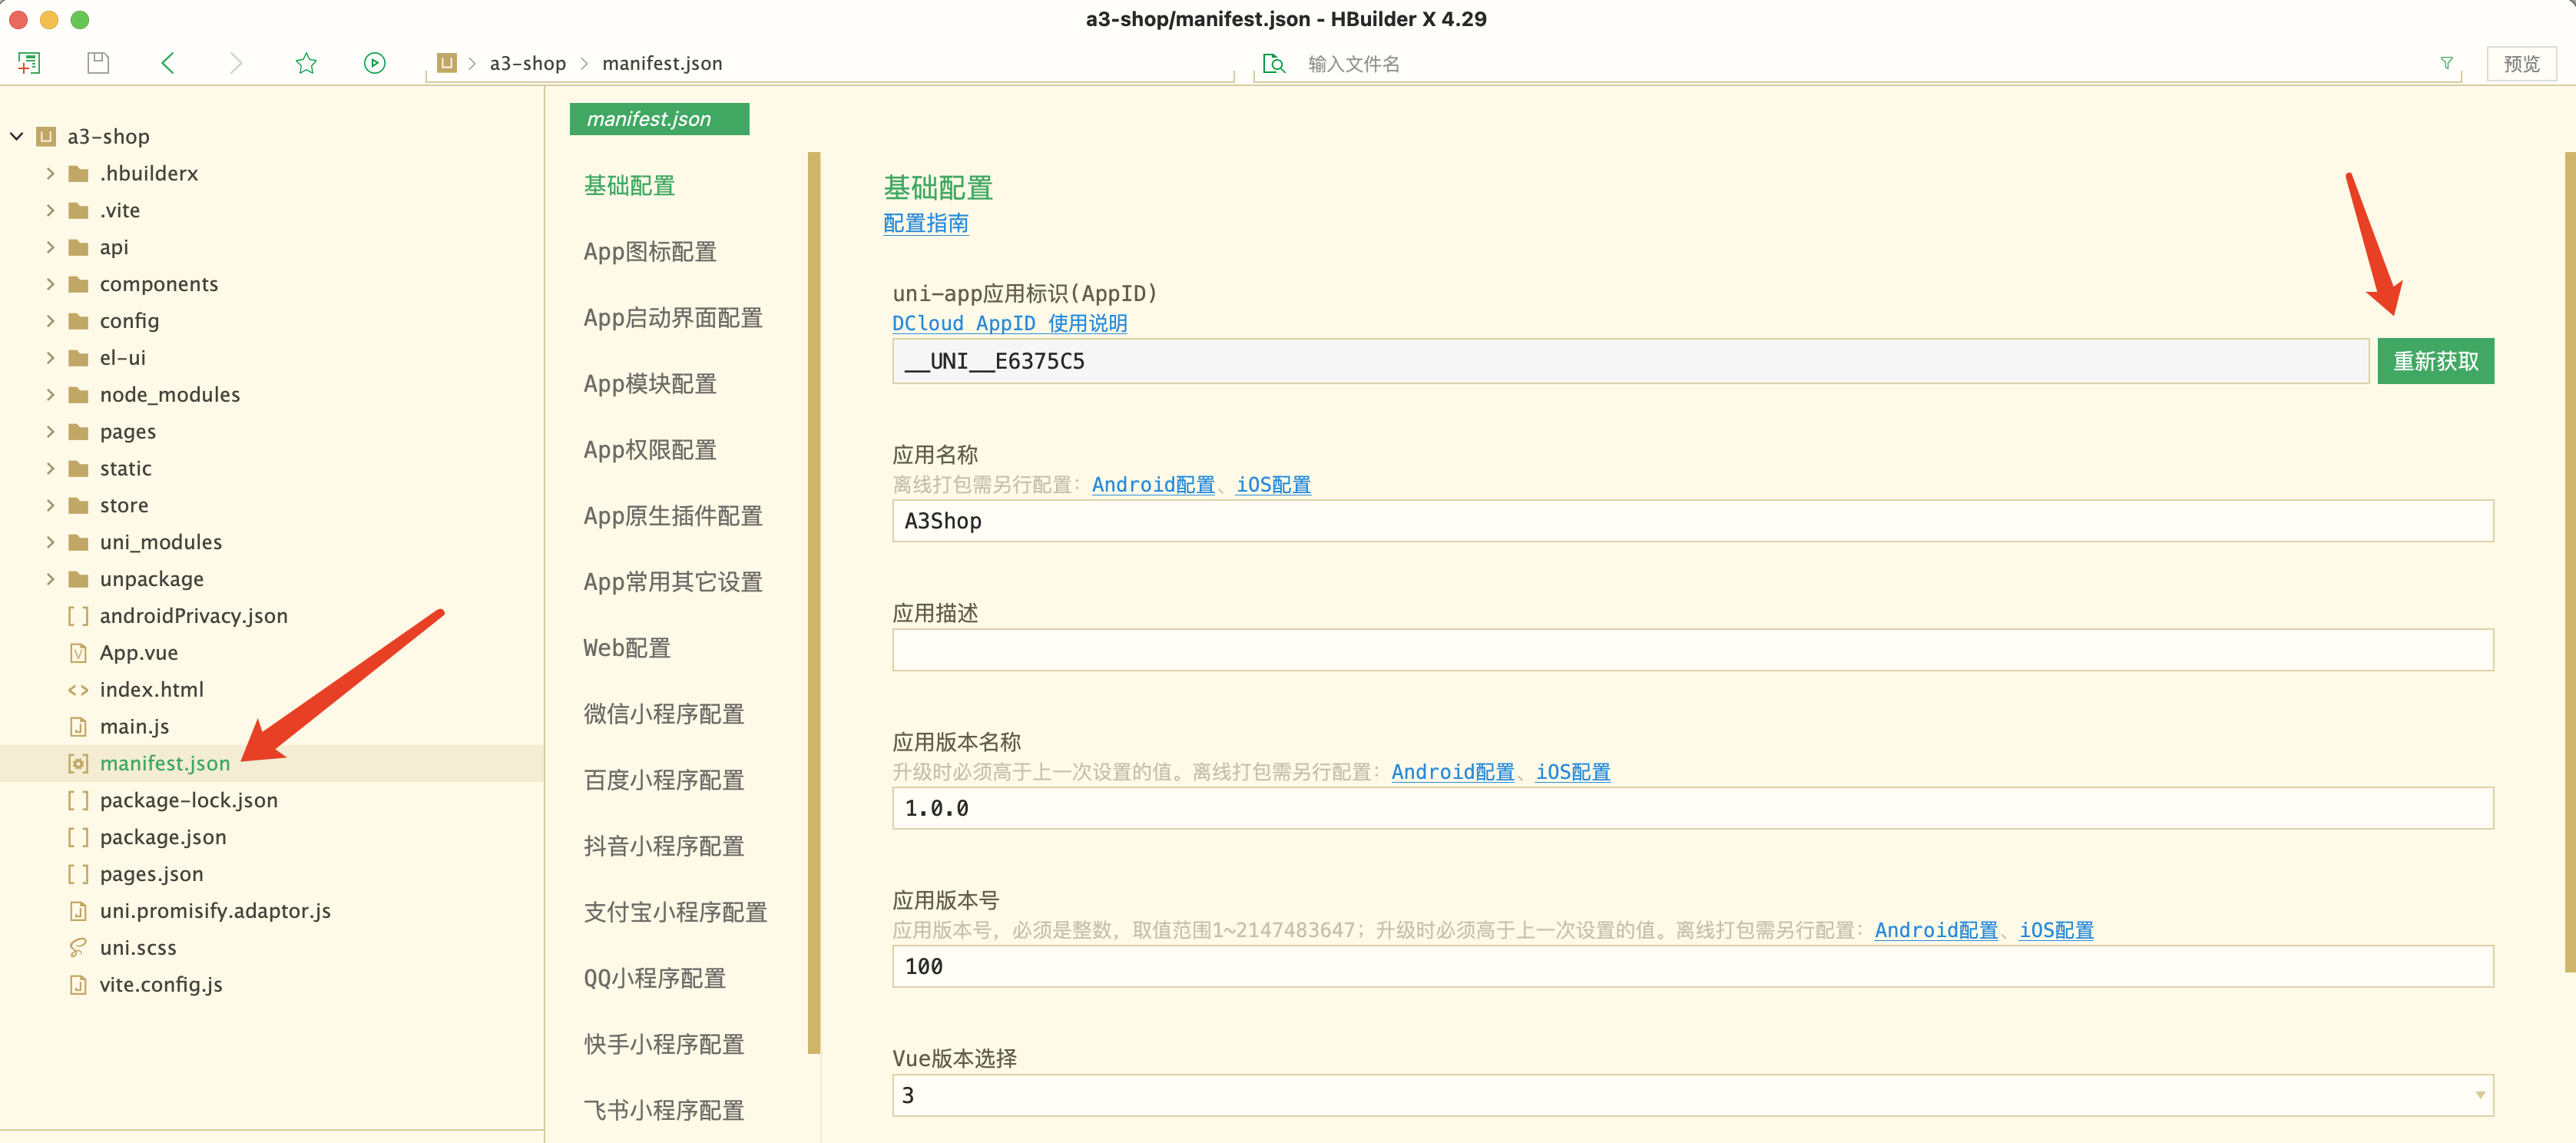Open the Vue版本选择 dropdown

(x=1692, y=1096)
